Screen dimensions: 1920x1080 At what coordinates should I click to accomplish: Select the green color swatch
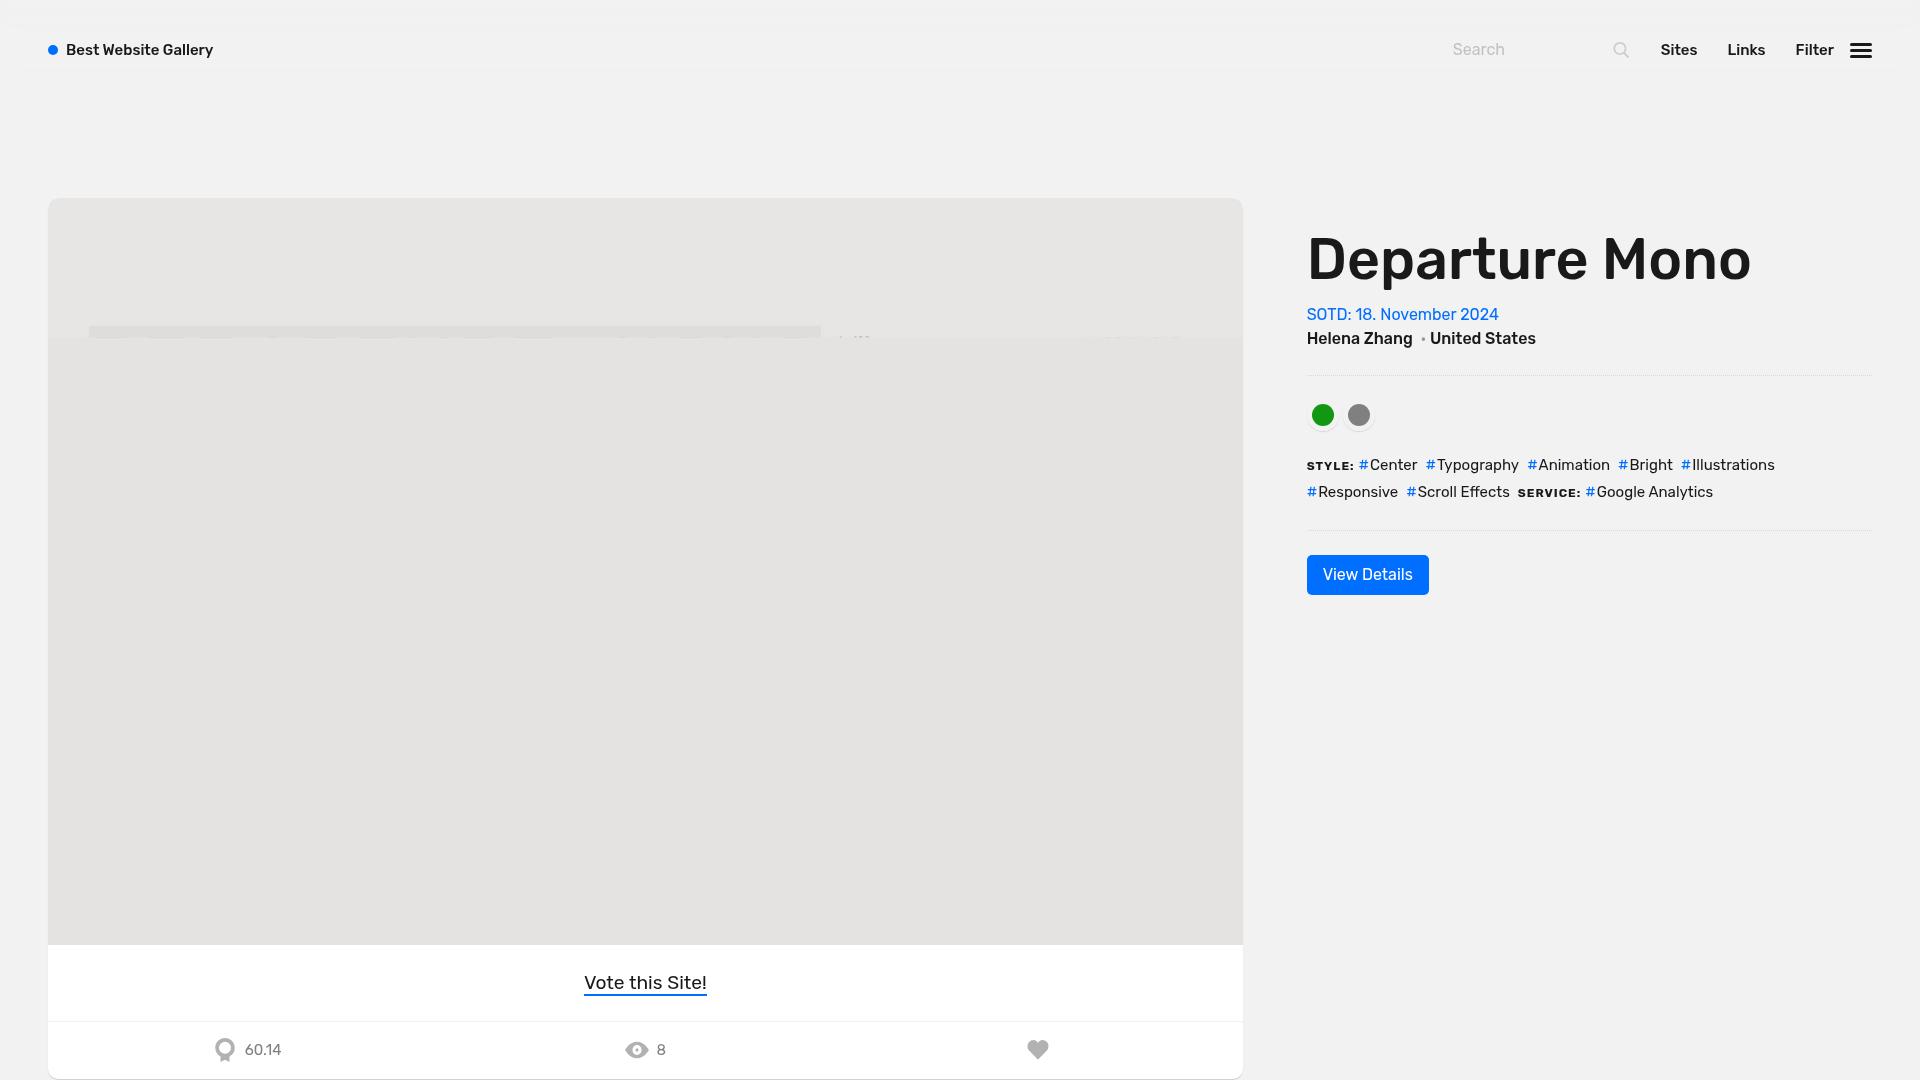pyautogui.click(x=1323, y=415)
